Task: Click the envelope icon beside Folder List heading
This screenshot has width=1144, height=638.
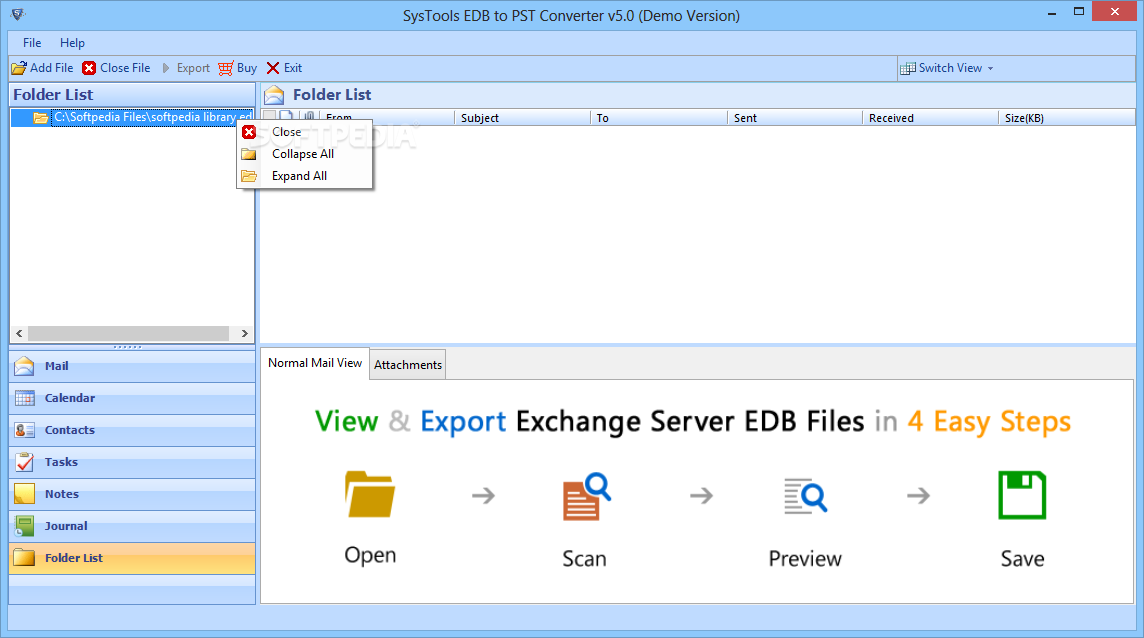Action: coord(274,95)
